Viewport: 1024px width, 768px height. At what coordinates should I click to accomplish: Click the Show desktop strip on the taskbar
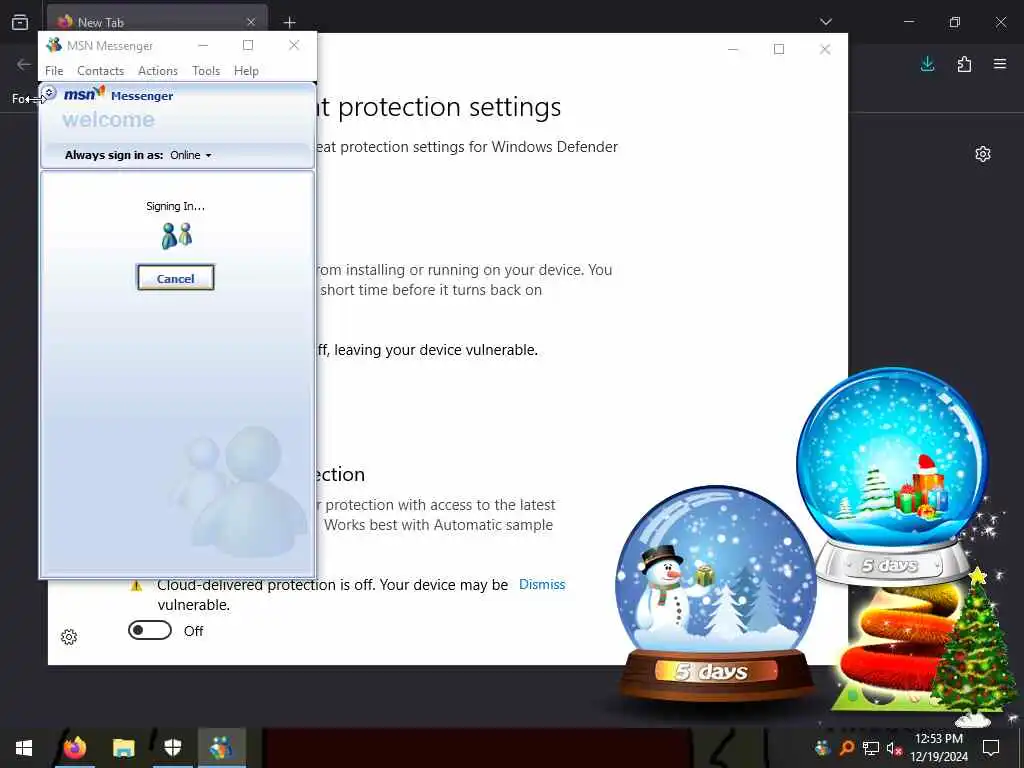[x=1021, y=748]
